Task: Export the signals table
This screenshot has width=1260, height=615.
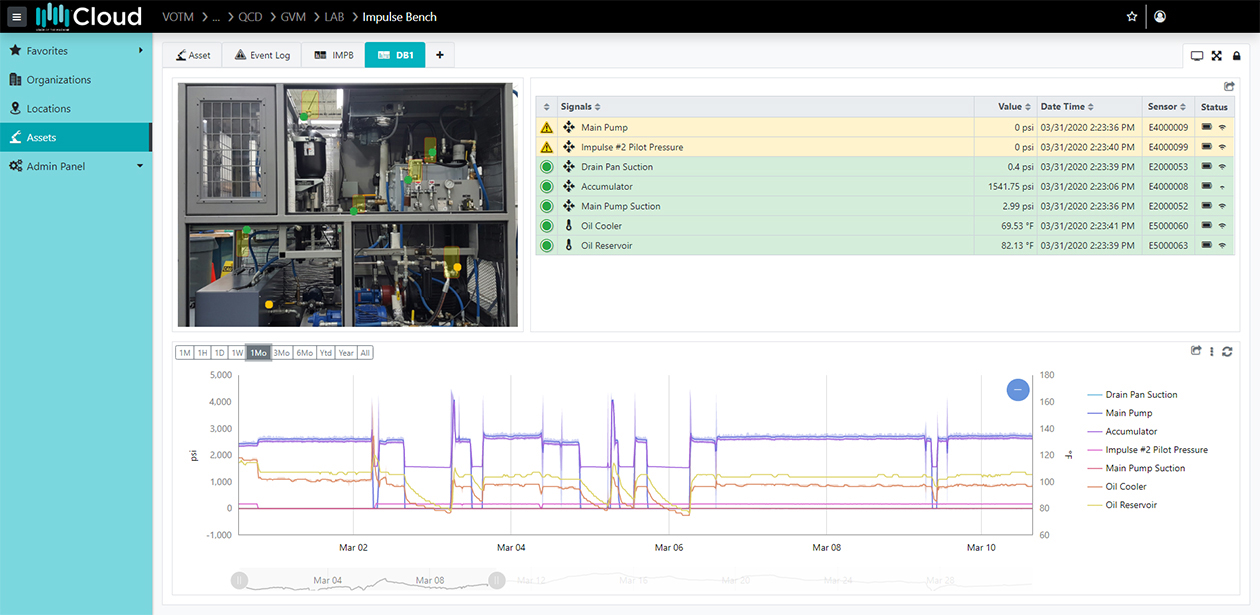Action: [1229, 87]
